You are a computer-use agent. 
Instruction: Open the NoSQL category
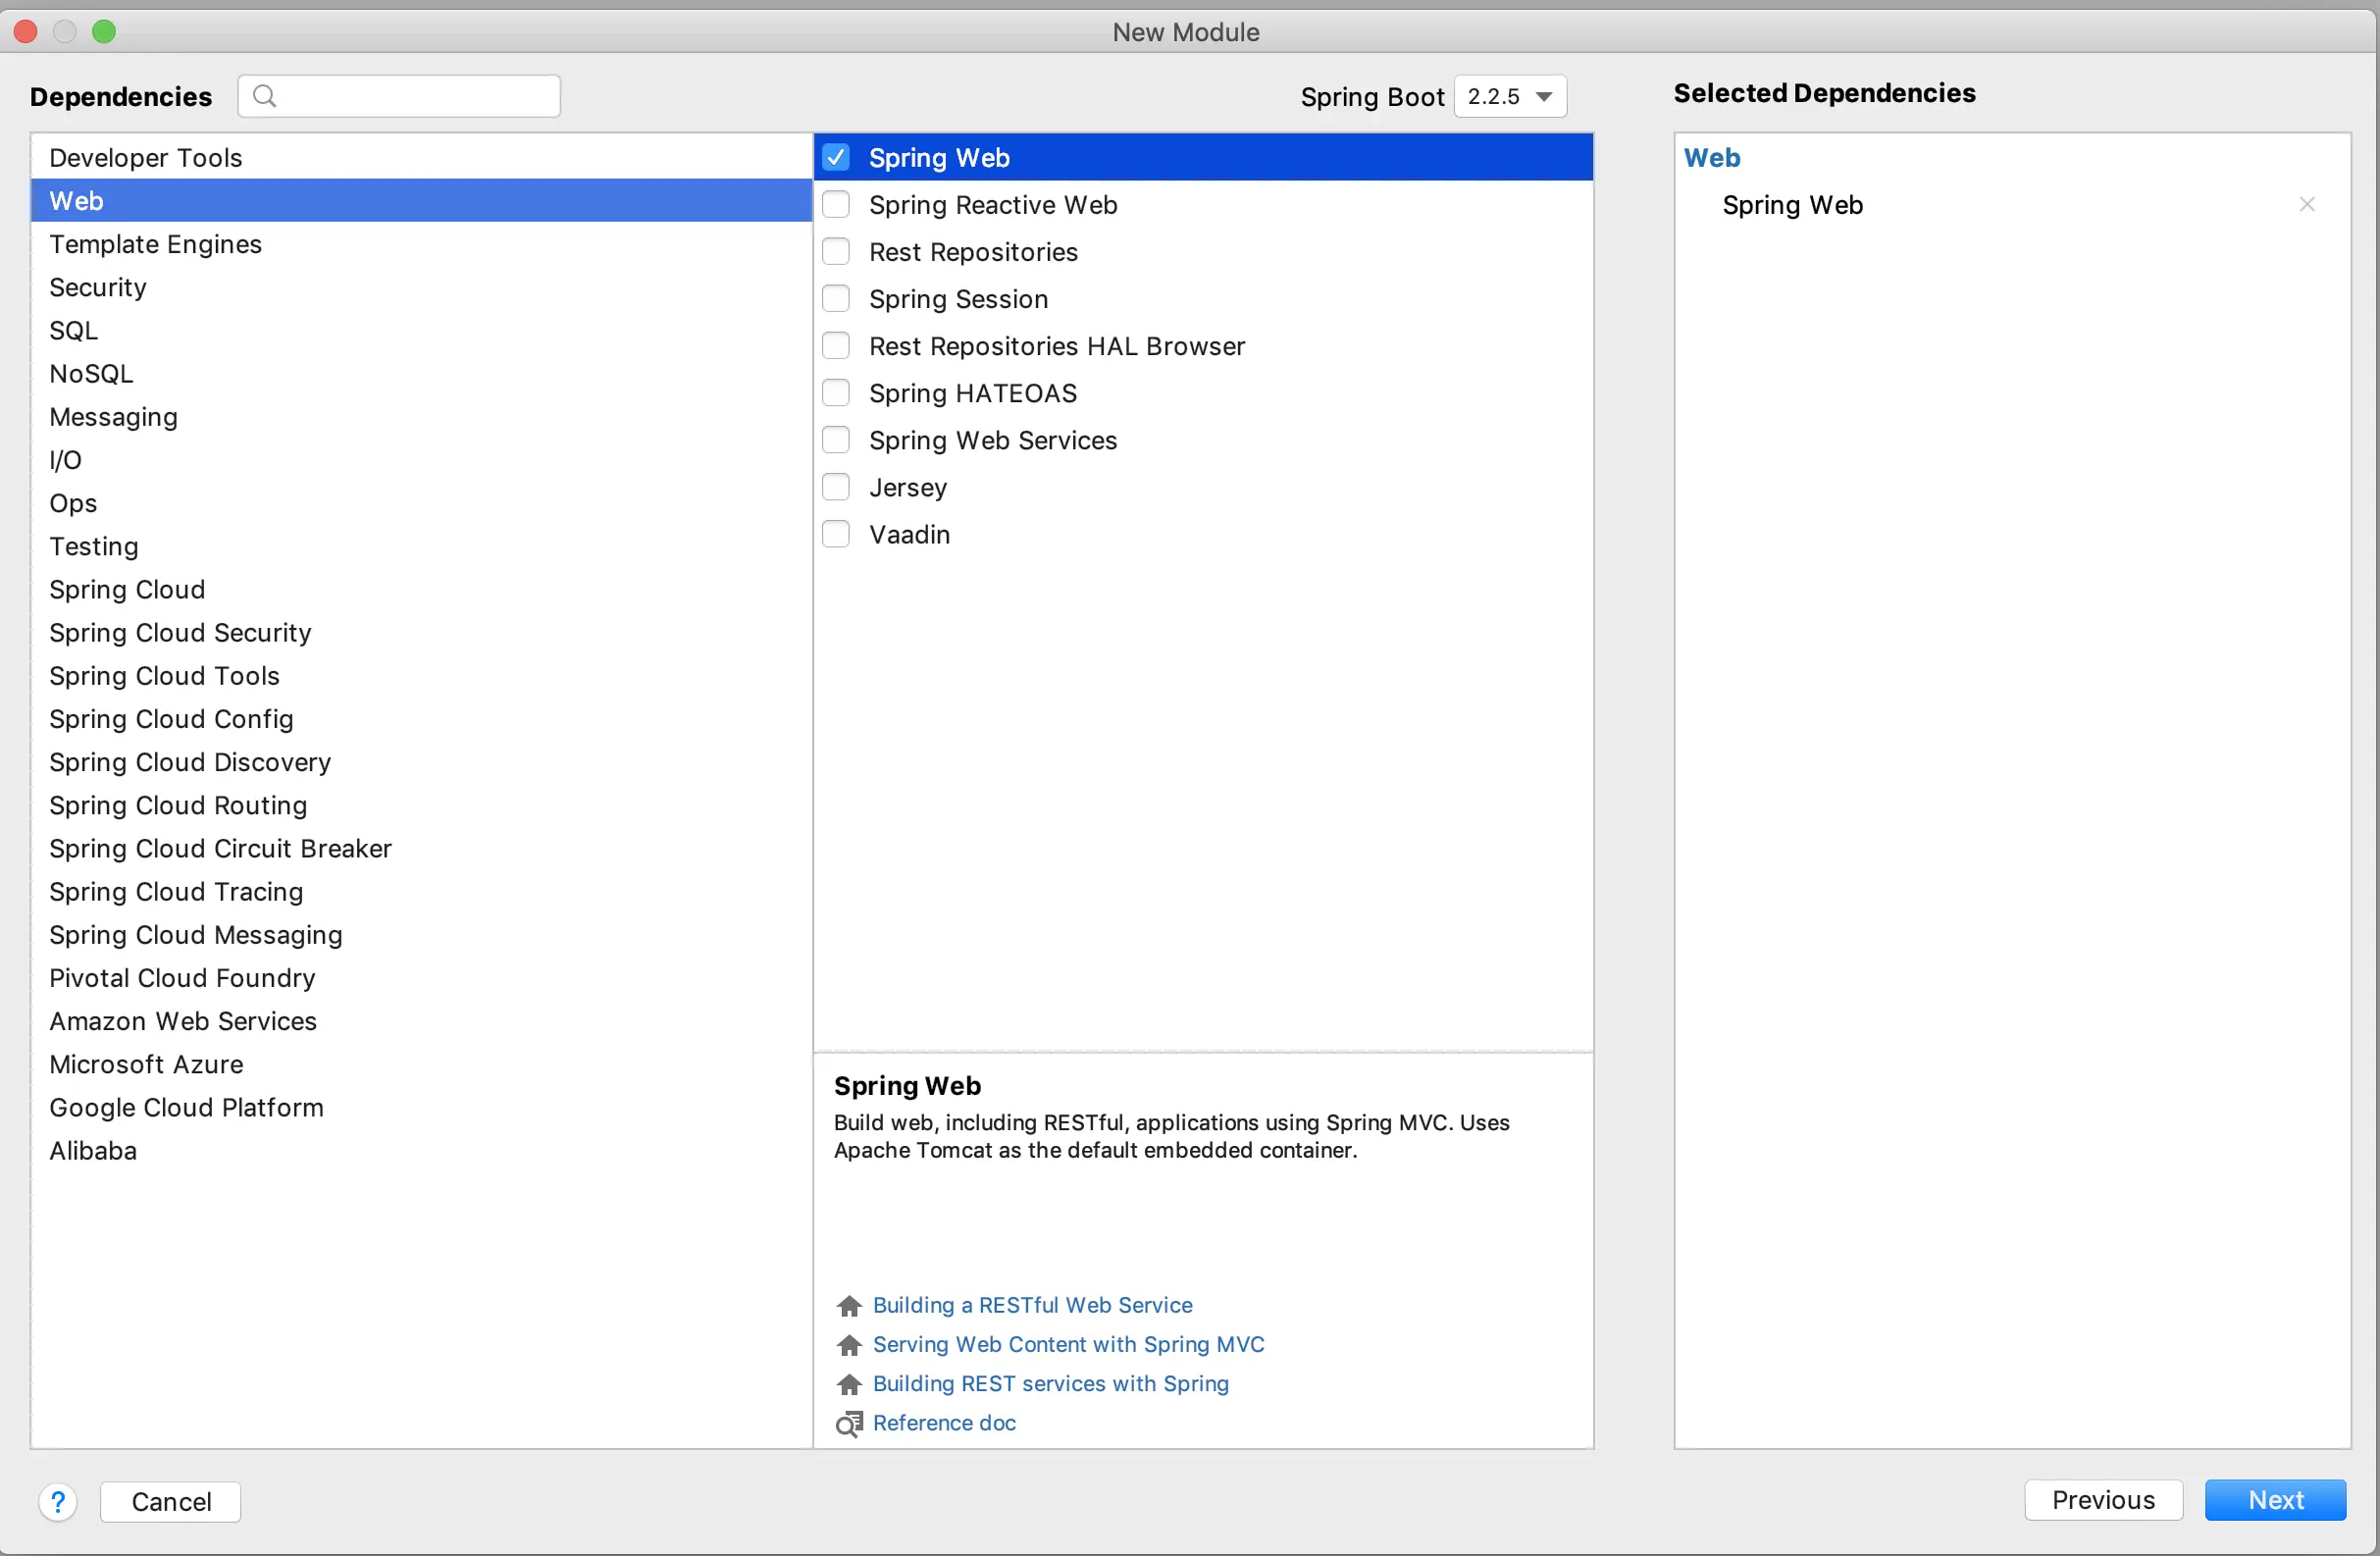tap(91, 373)
